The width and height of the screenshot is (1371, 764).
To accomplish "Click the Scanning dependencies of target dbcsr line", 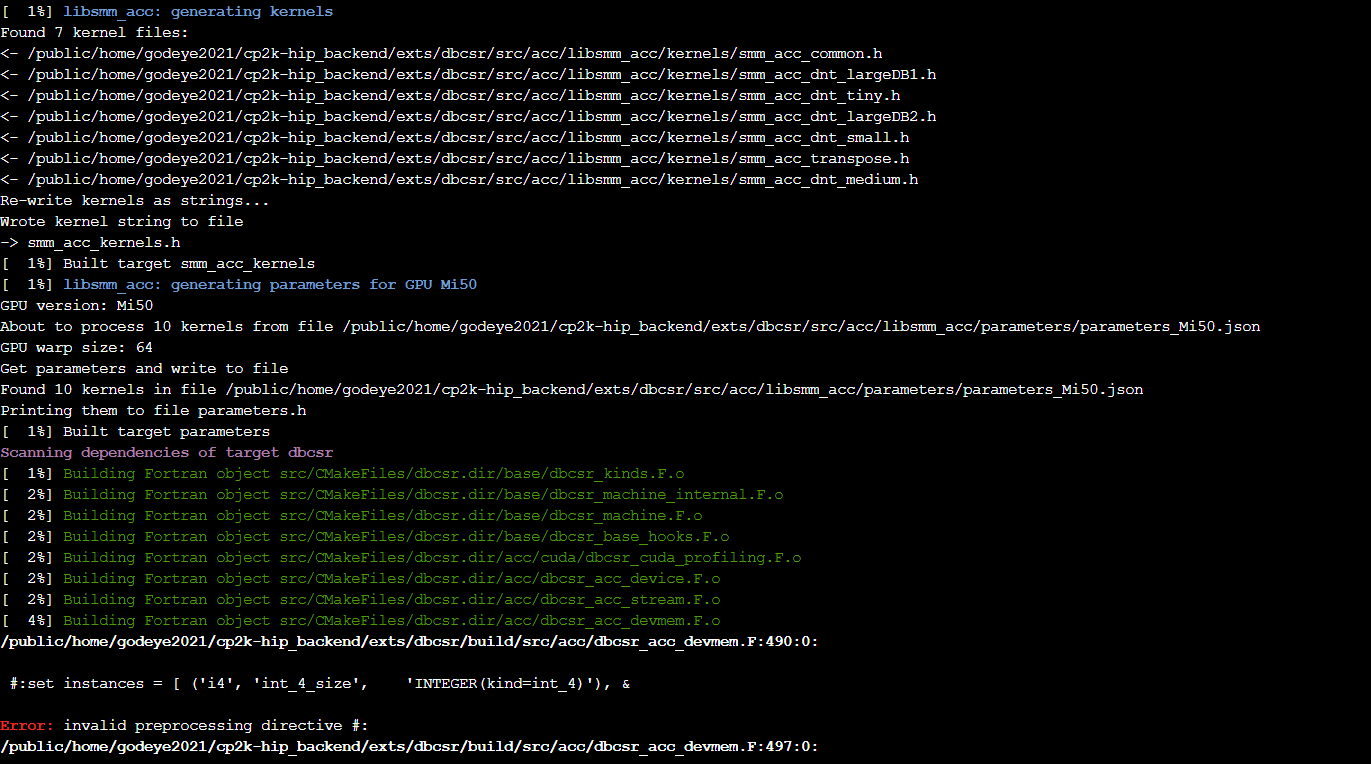I will (x=165, y=452).
